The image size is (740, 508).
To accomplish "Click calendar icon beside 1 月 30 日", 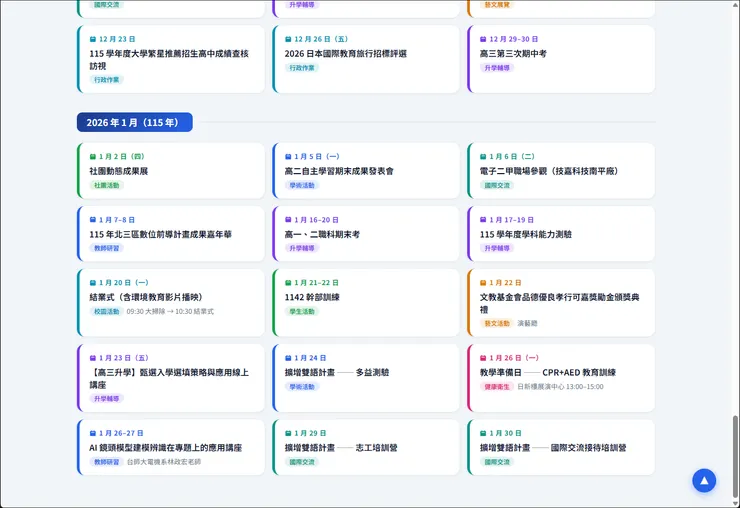I will tap(483, 433).
